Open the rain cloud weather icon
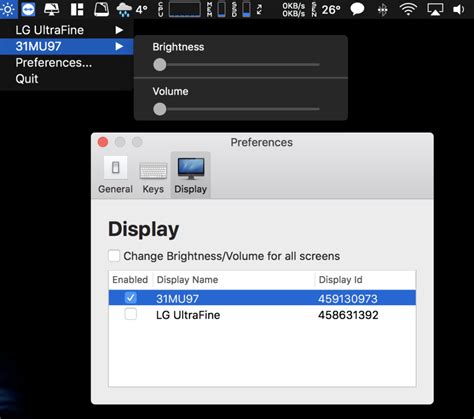This screenshot has height=419, width=474. tap(124, 10)
